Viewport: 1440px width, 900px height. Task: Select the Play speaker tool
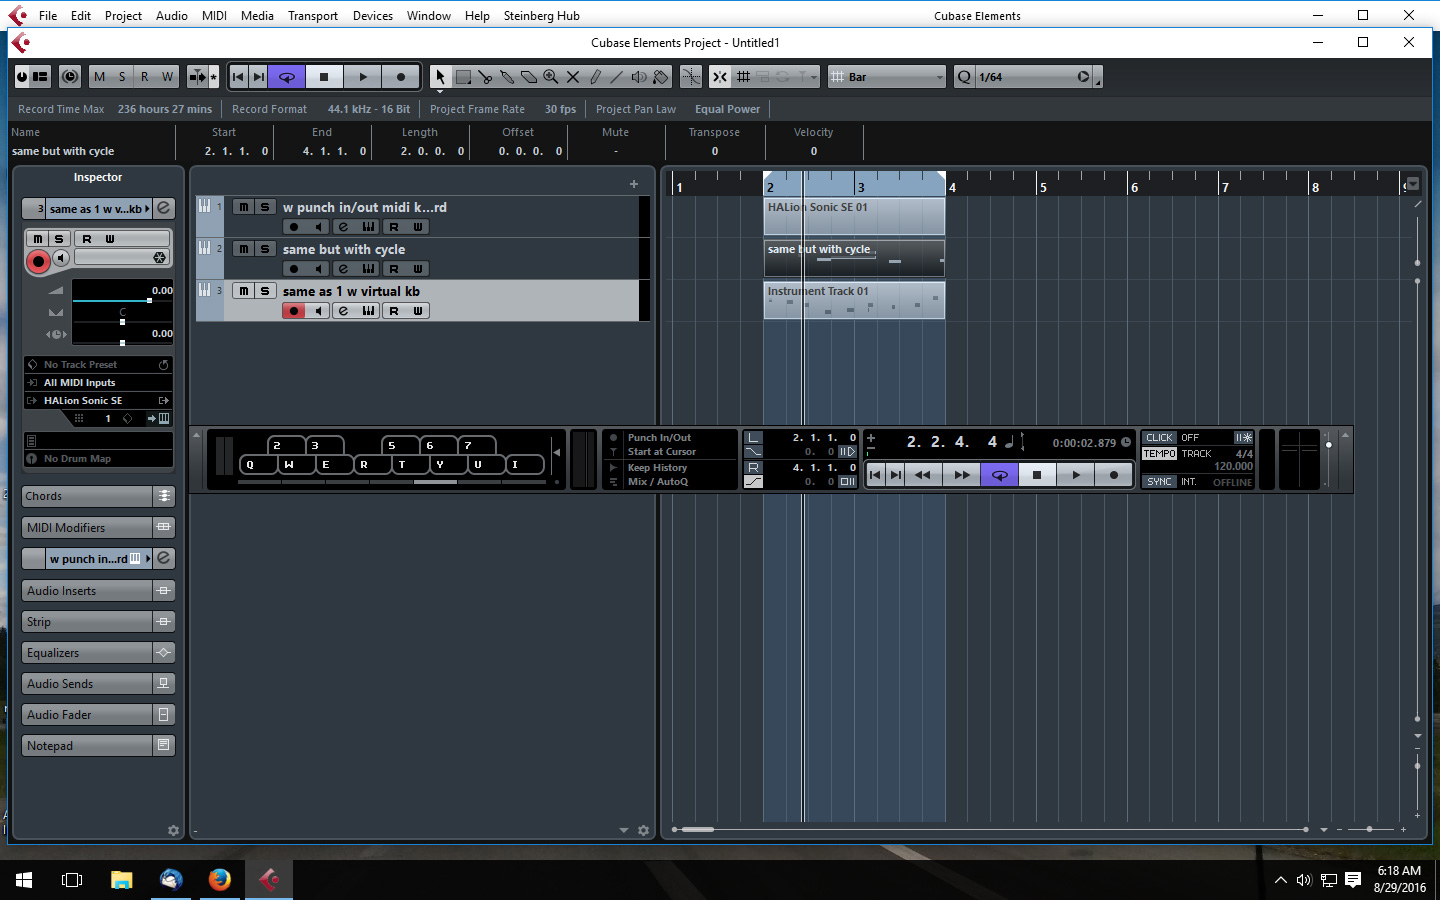pos(639,77)
